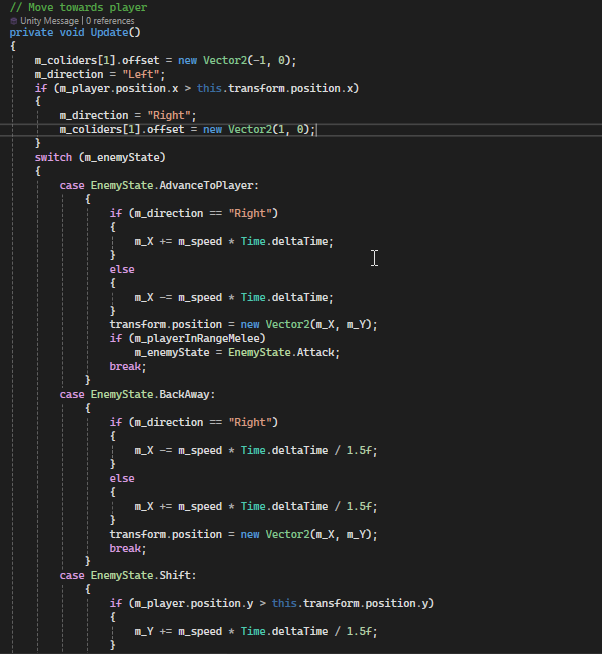
Task: Click the switch (m_enemyState) statement
Action: pos(100,158)
